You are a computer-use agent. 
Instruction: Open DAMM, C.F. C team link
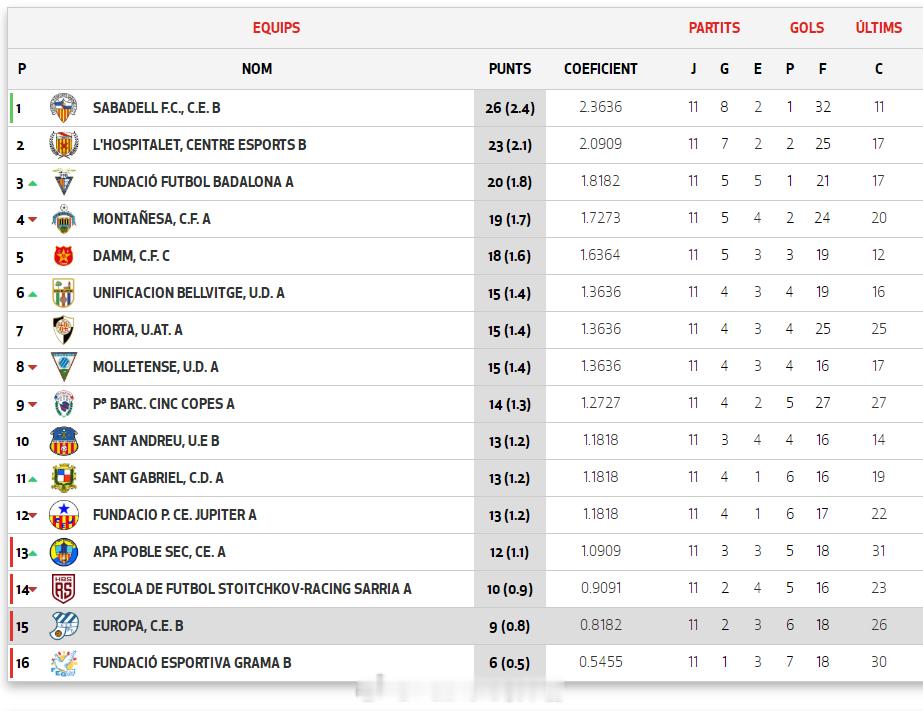(131, 256)
